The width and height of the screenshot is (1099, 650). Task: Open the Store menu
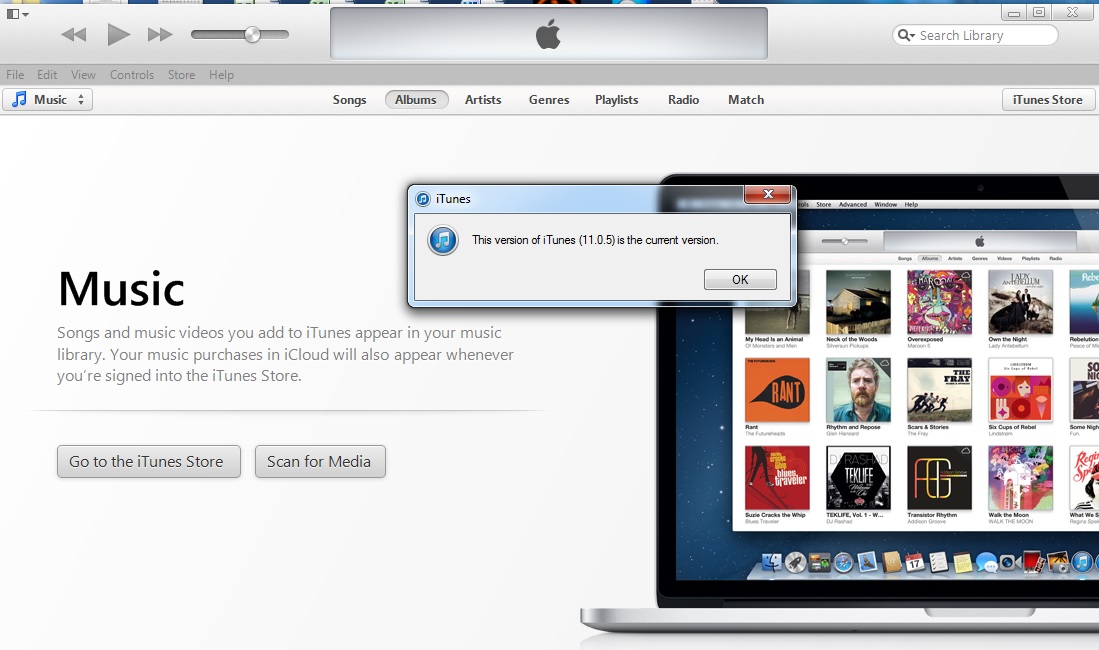[181, 74]
